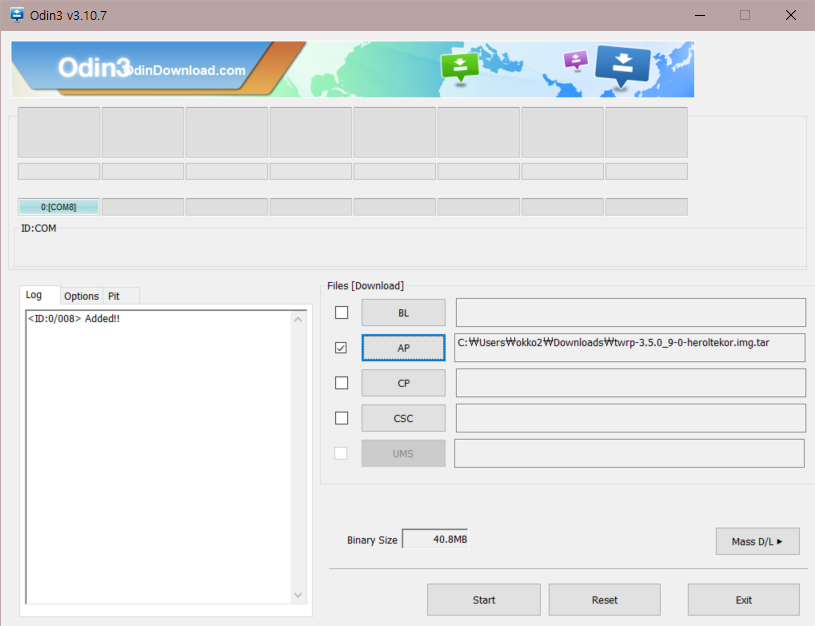Tick the CSC file checkbox
The image size is (815, 626).
click(341, 418)
